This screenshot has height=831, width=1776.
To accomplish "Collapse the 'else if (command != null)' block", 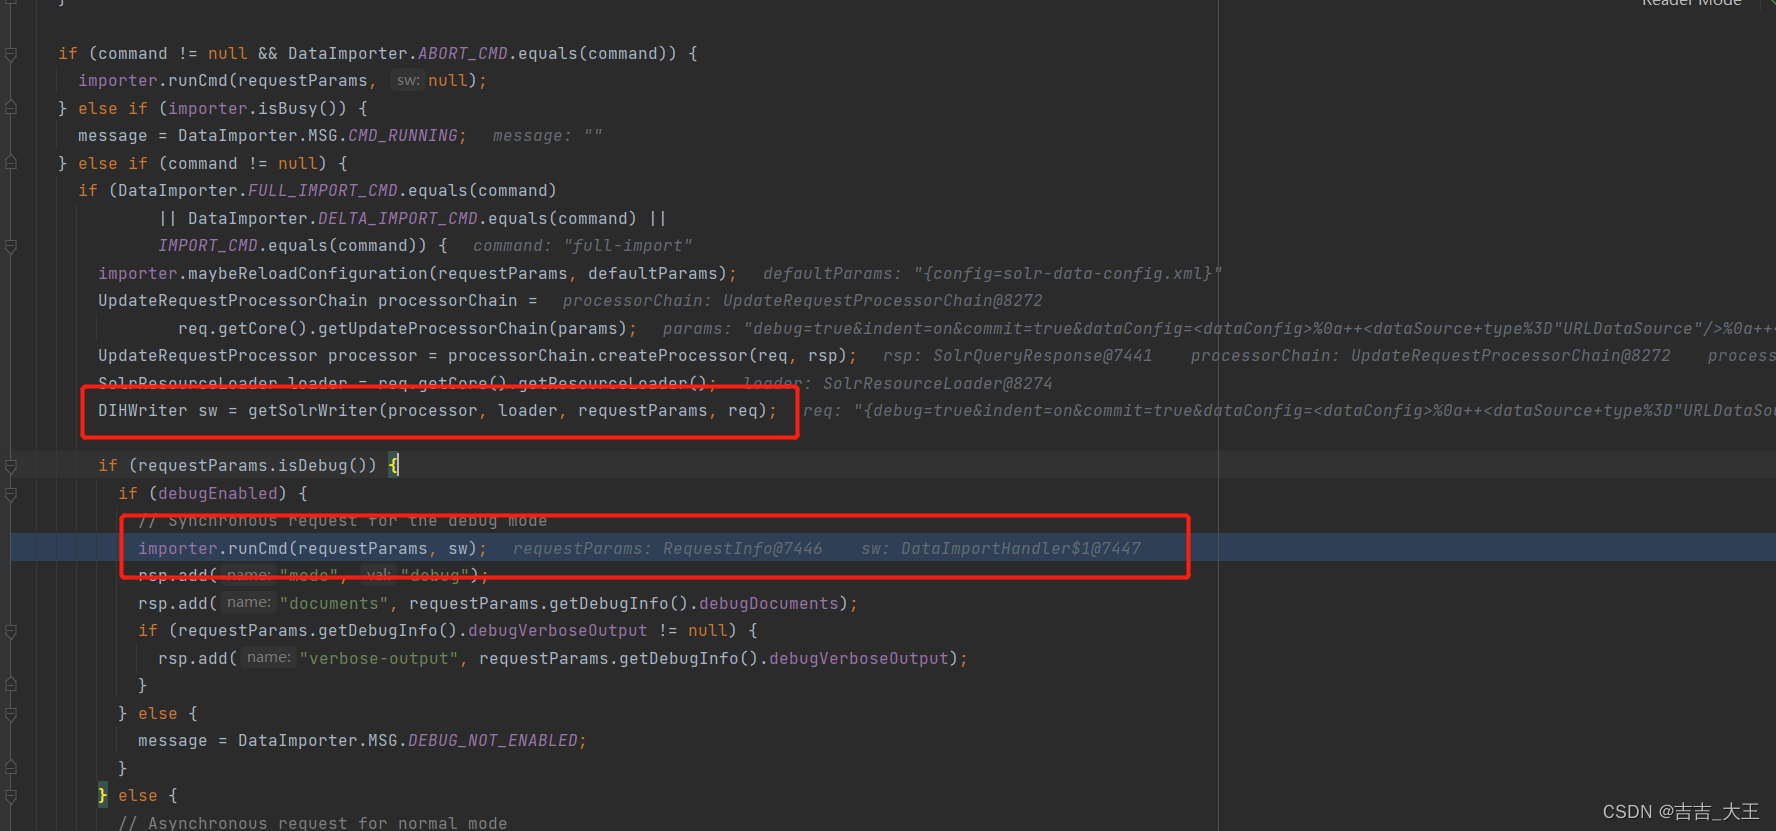I will (x=11, y=163).
